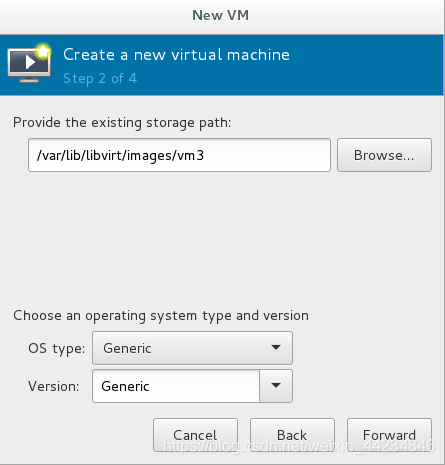Click 'Create a new virtual machine' heading

pyautogui.click(x=176, y=54)
